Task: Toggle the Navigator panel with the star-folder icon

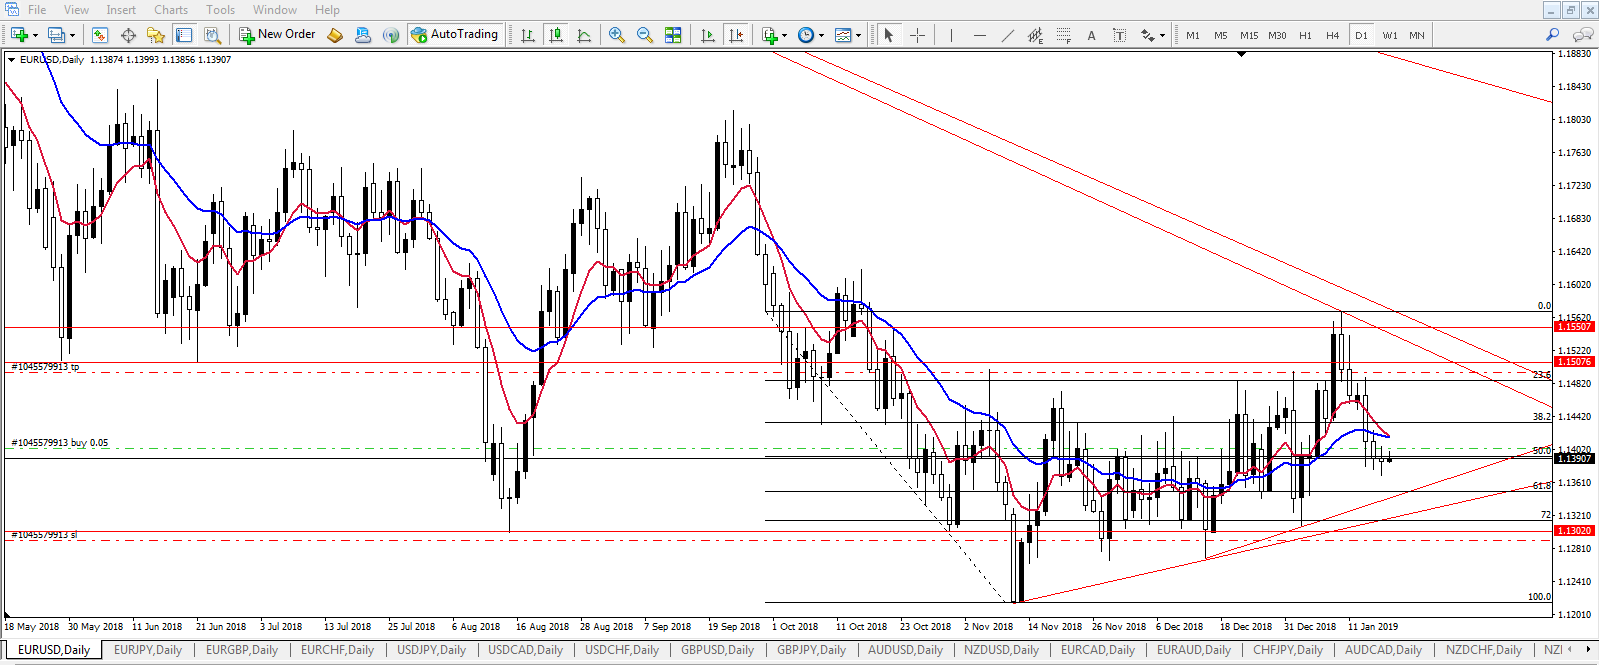Action: [156, 35]
